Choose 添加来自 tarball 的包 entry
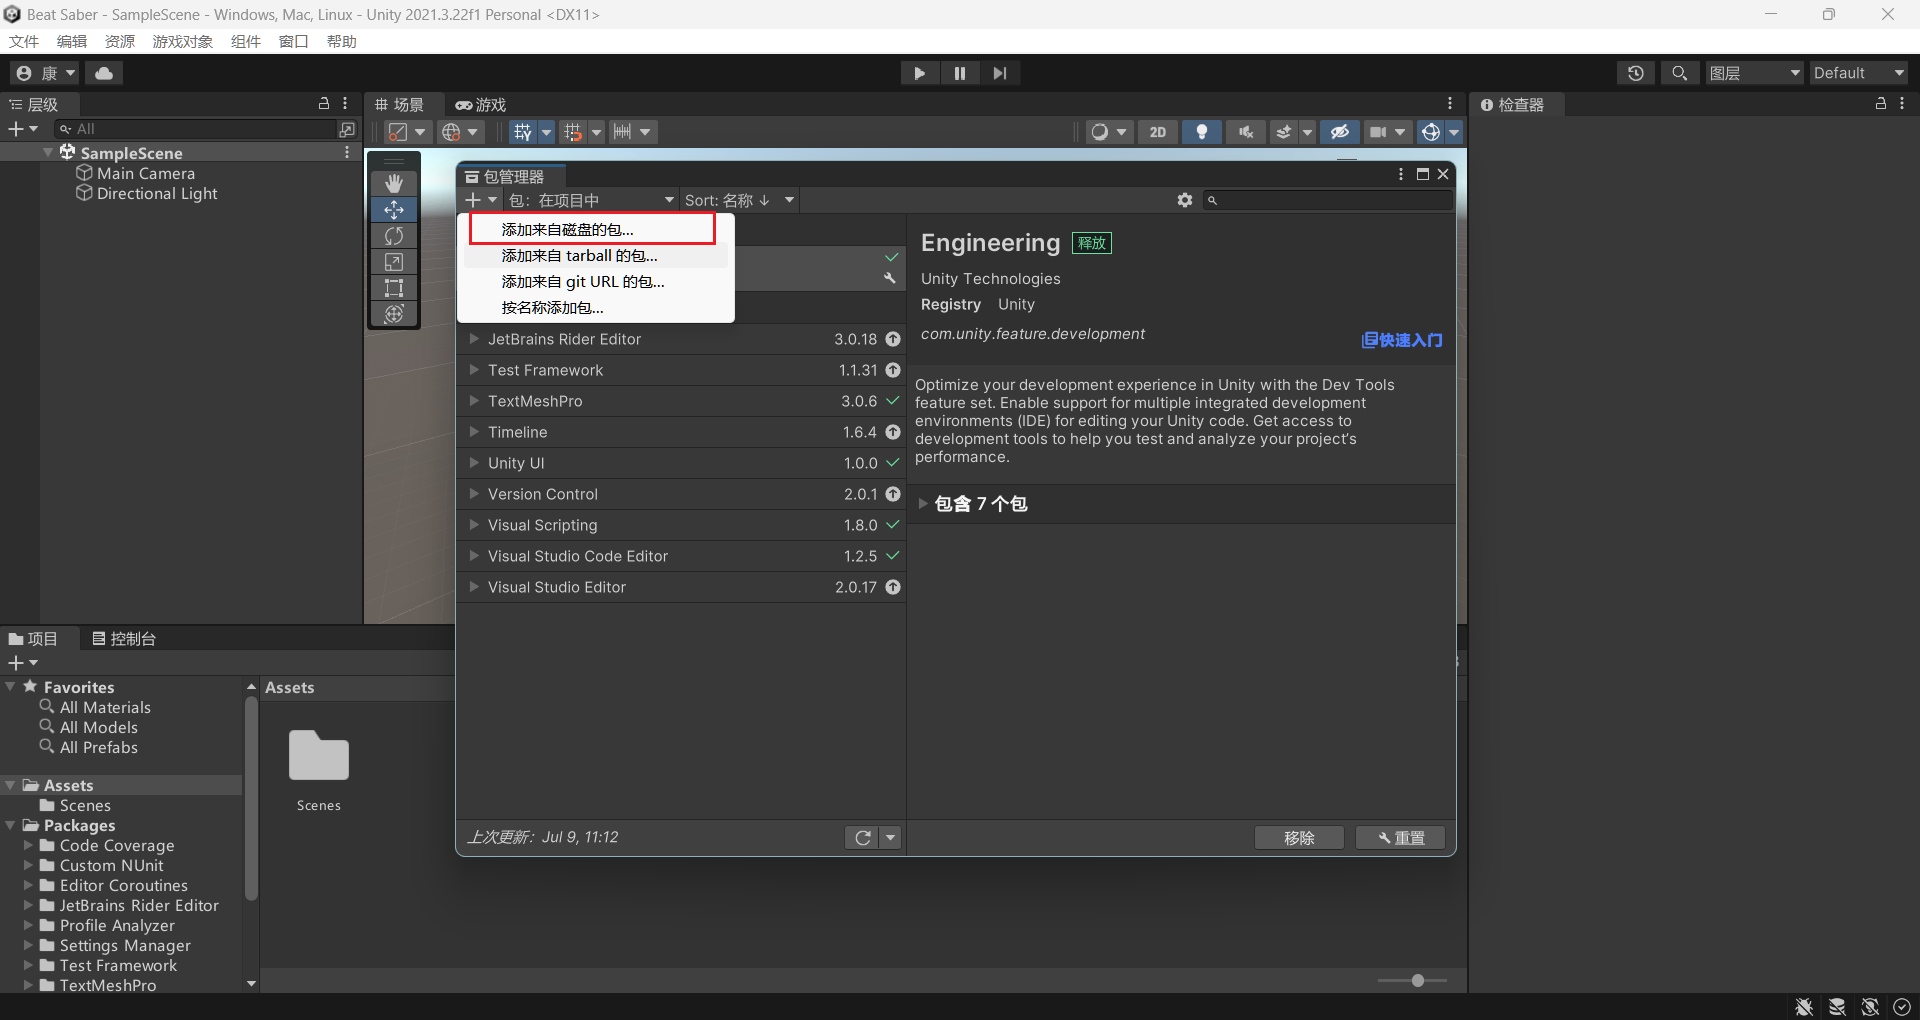This screenshot has width=1920, height=1020. coord(597,255)
